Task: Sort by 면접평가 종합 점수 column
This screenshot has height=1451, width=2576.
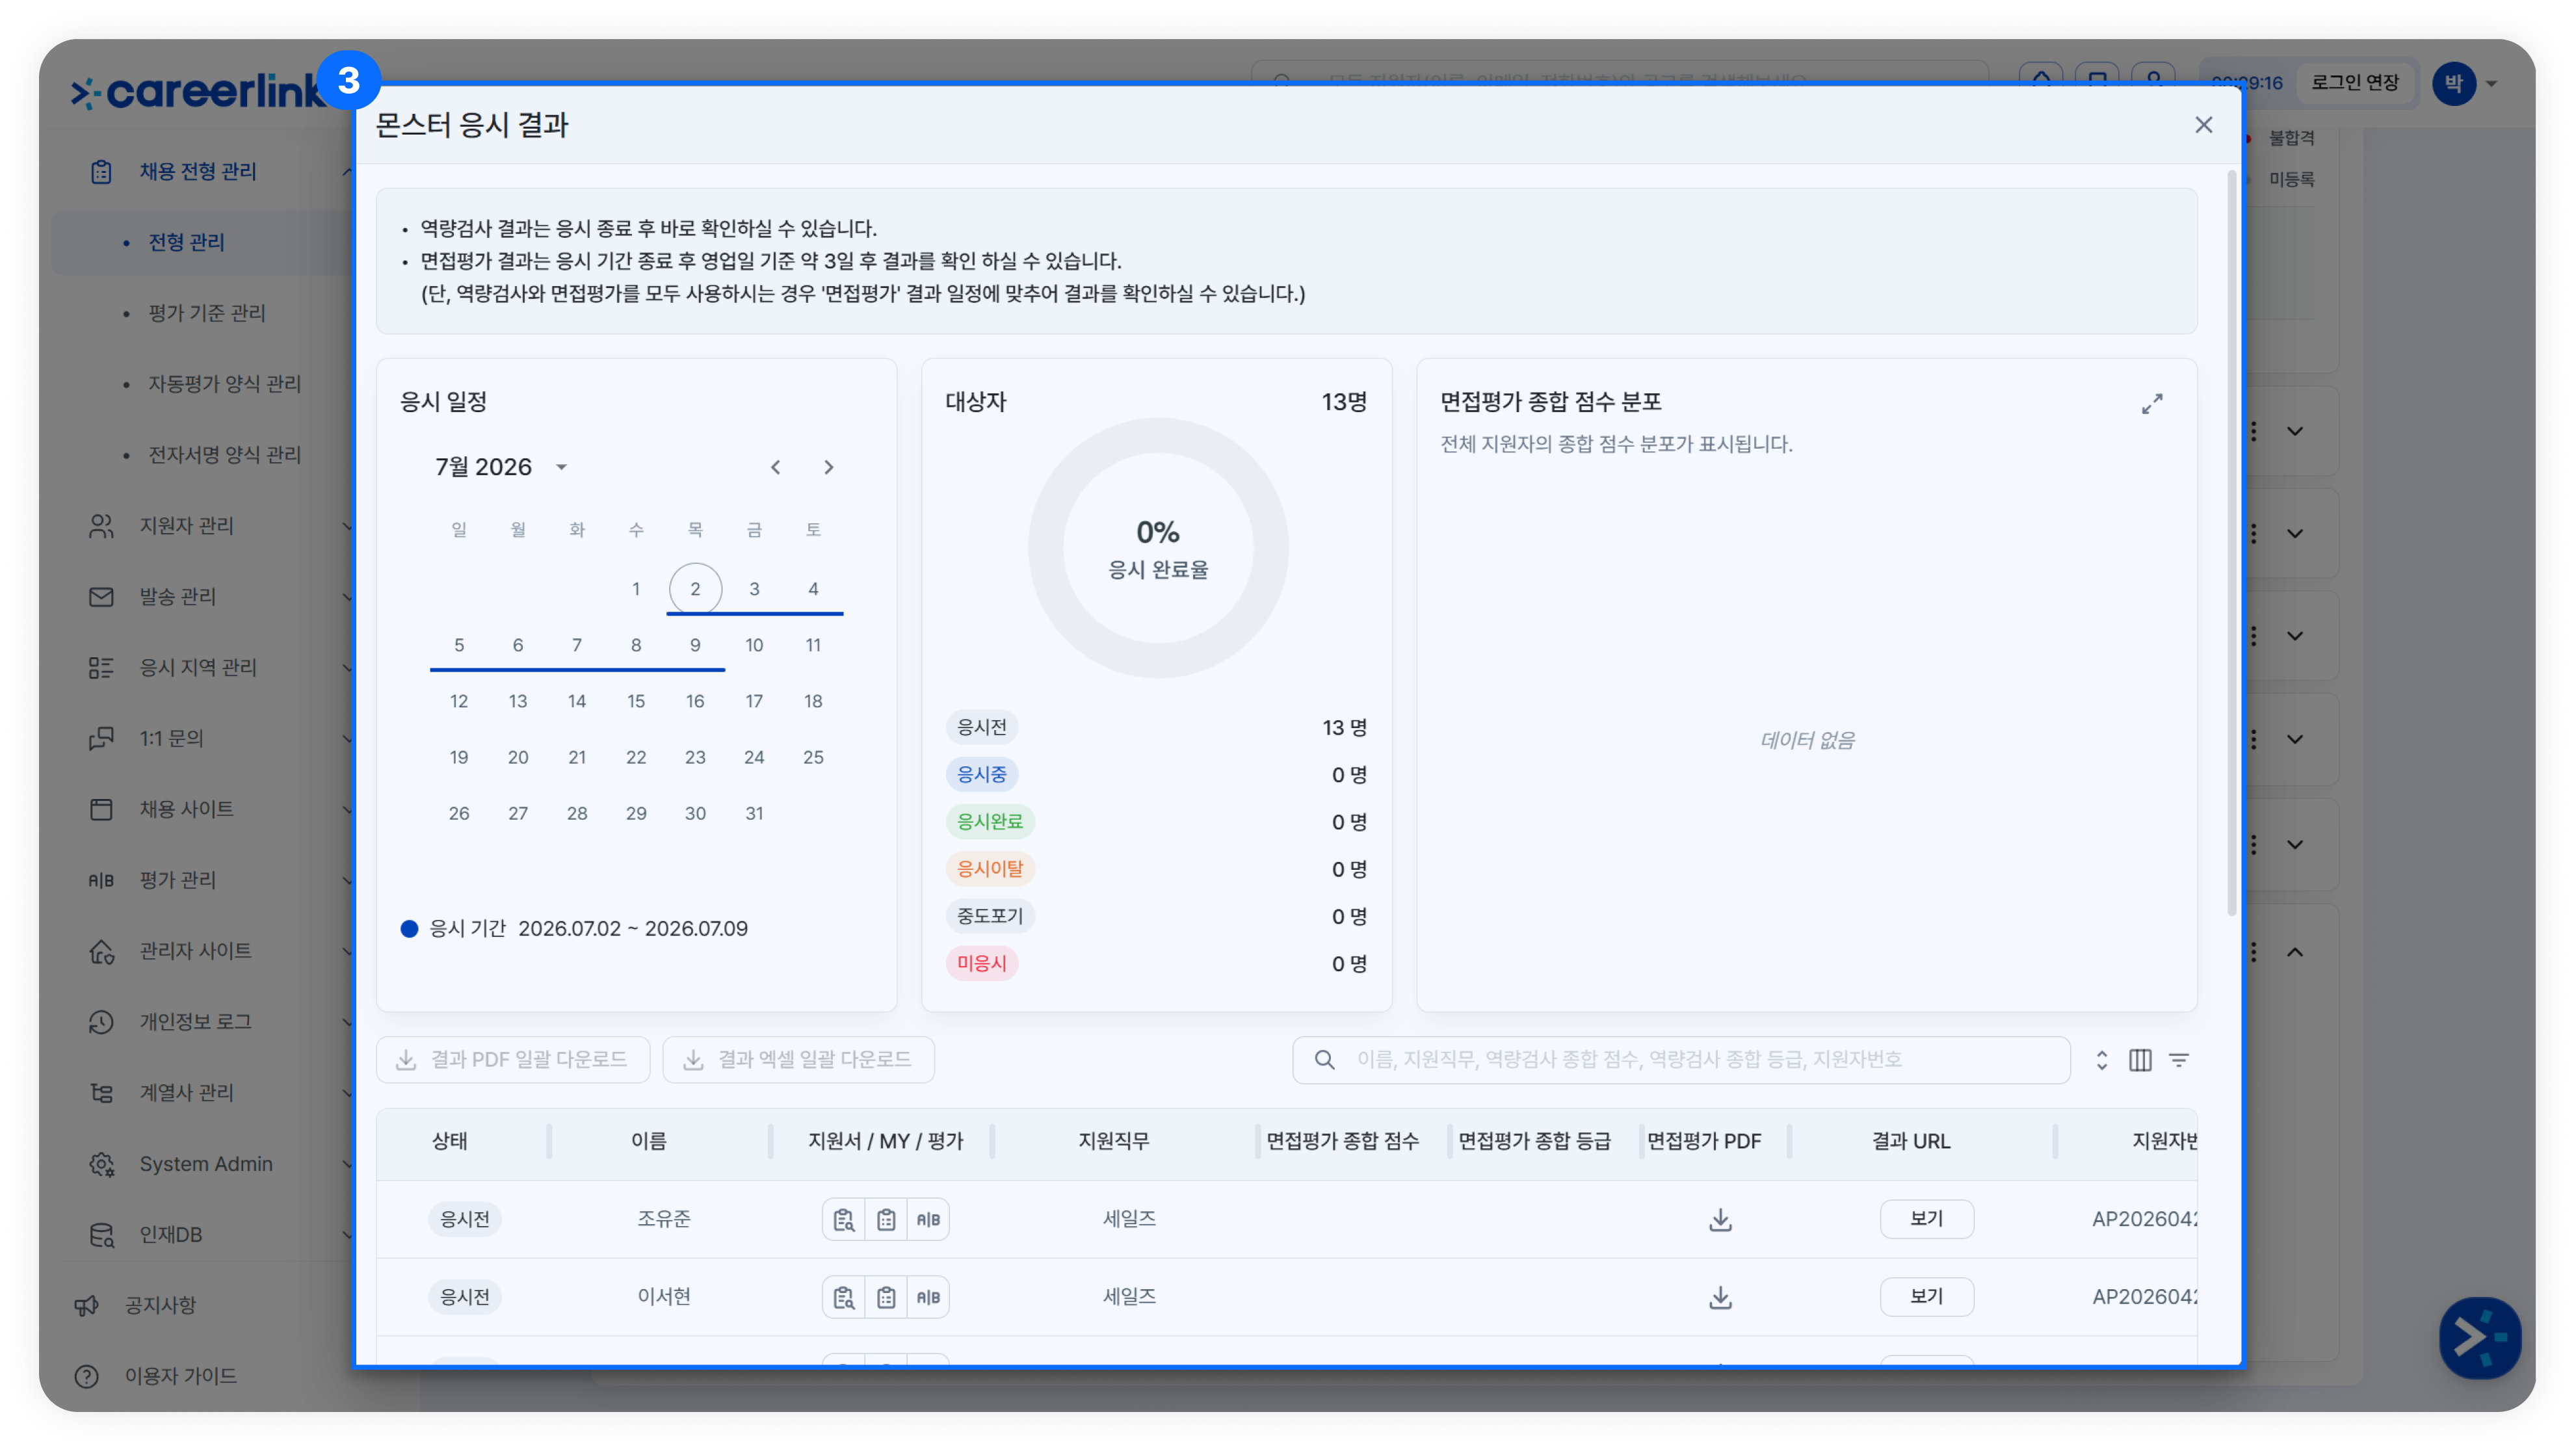Action: tap(1342, 1141)
